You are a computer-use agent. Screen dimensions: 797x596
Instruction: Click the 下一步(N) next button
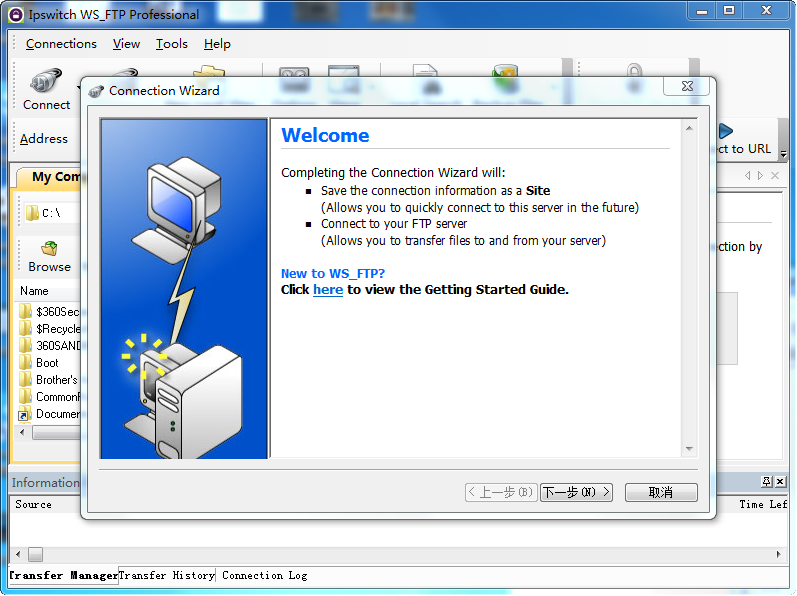(x=576, y=493)
